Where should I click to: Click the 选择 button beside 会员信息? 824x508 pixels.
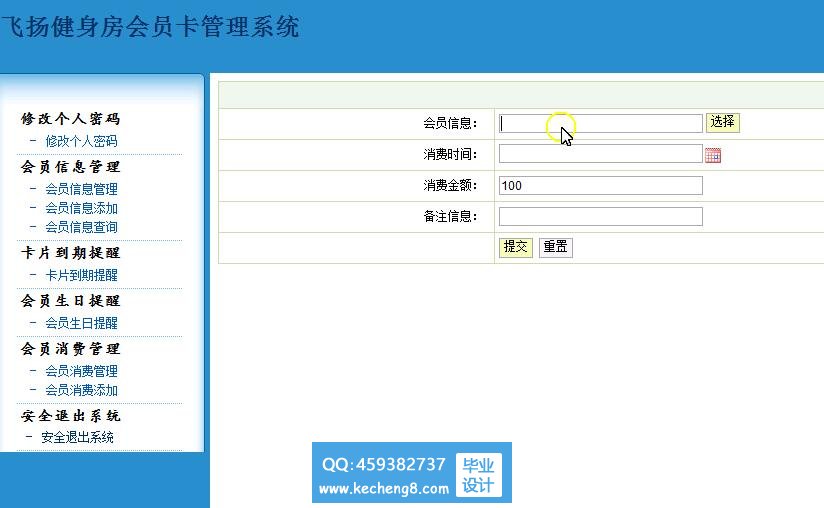(723, 122)
